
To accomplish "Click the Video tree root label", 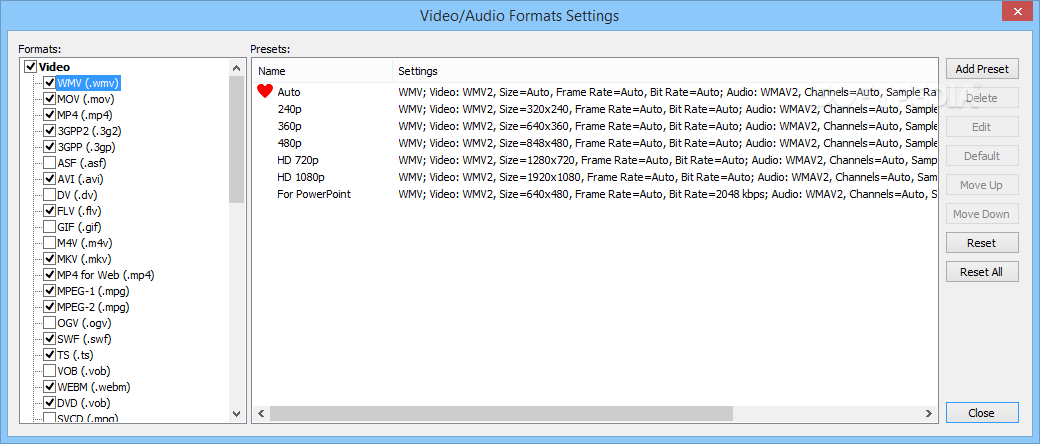I will pyautogui.click(x=54, y=67).
